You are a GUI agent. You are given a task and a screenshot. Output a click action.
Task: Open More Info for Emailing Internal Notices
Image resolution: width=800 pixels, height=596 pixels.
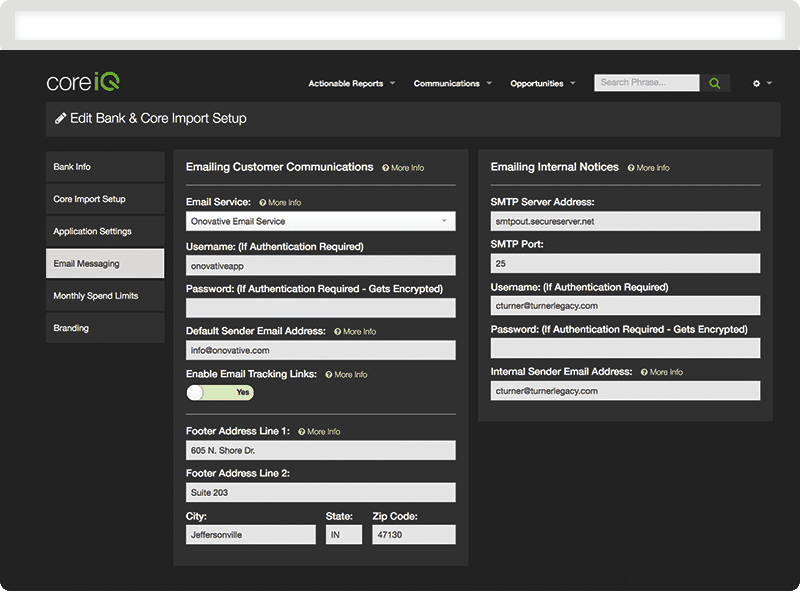pos(648,168)
